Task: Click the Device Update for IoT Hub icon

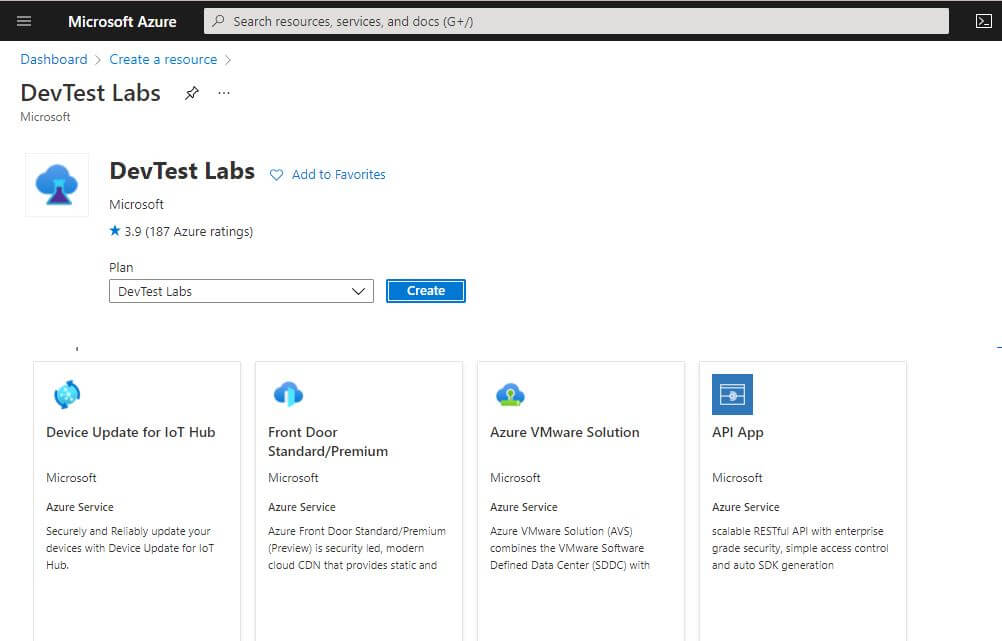Action: tap(67, 394)
